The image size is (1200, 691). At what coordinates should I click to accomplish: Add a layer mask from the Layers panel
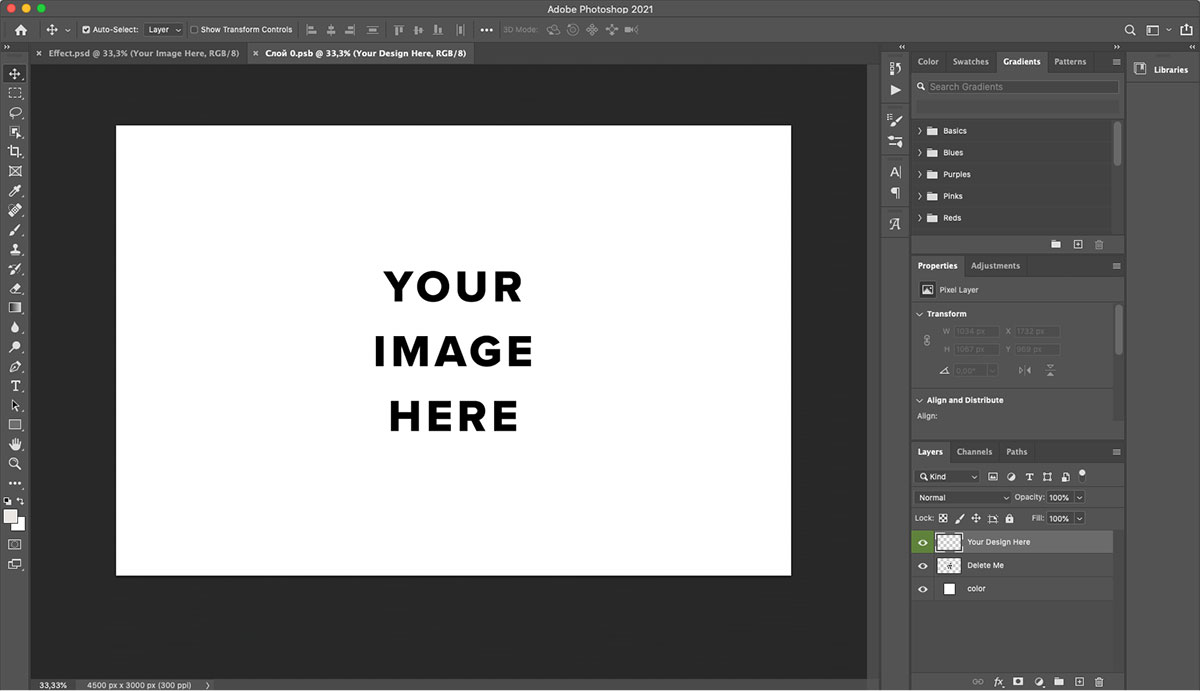pos(1018,681)
